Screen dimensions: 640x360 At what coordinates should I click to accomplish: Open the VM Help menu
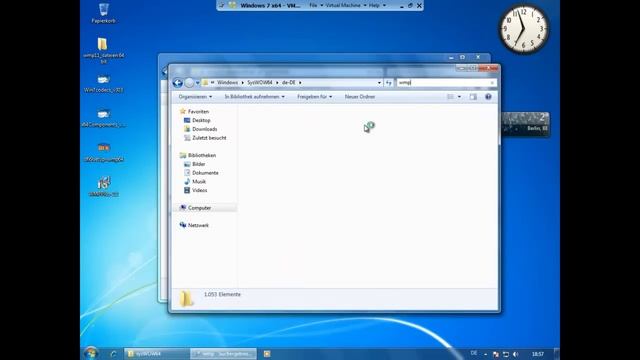[377, 5]
